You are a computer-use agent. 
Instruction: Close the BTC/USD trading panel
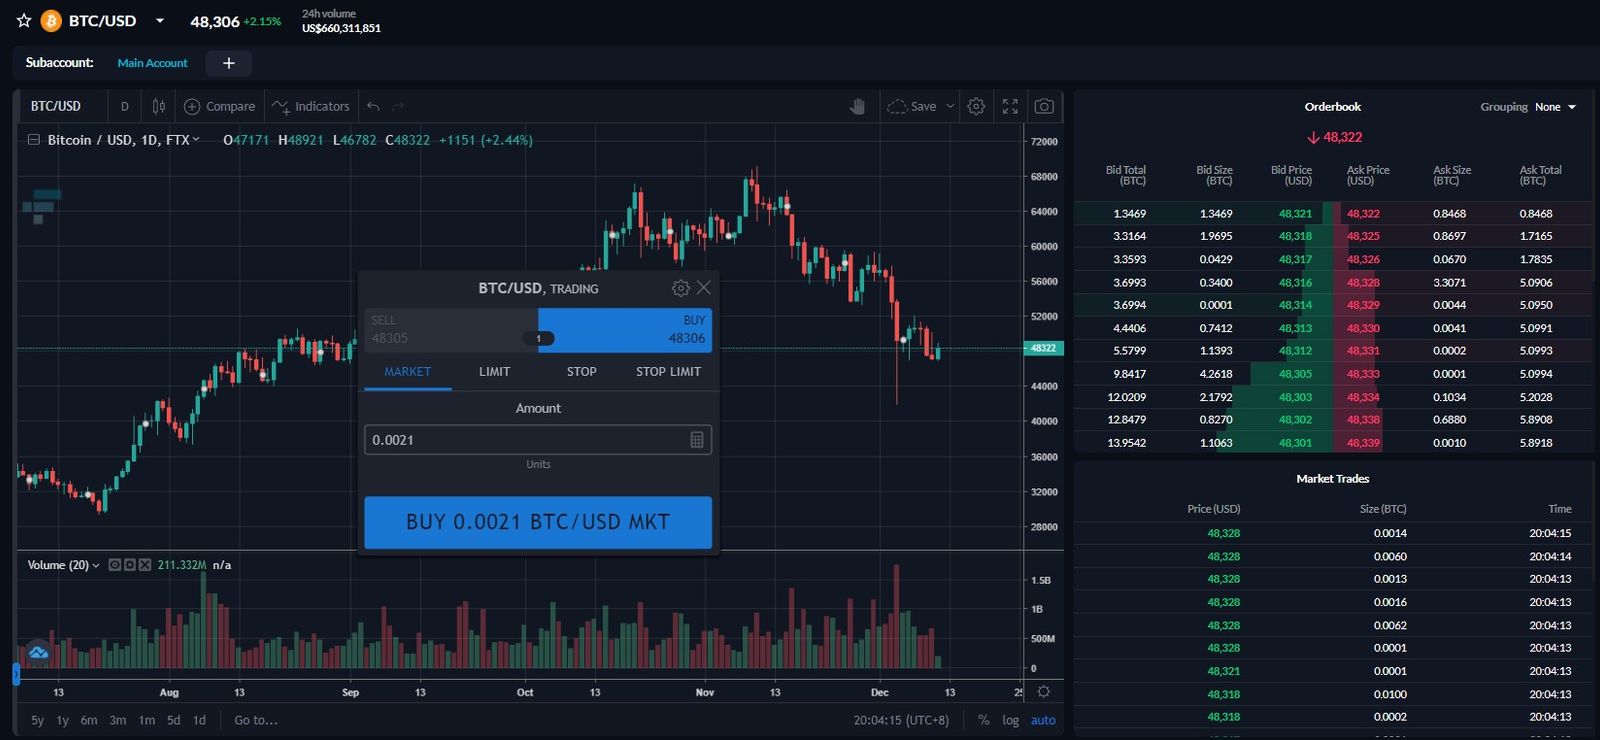point(704,288)
